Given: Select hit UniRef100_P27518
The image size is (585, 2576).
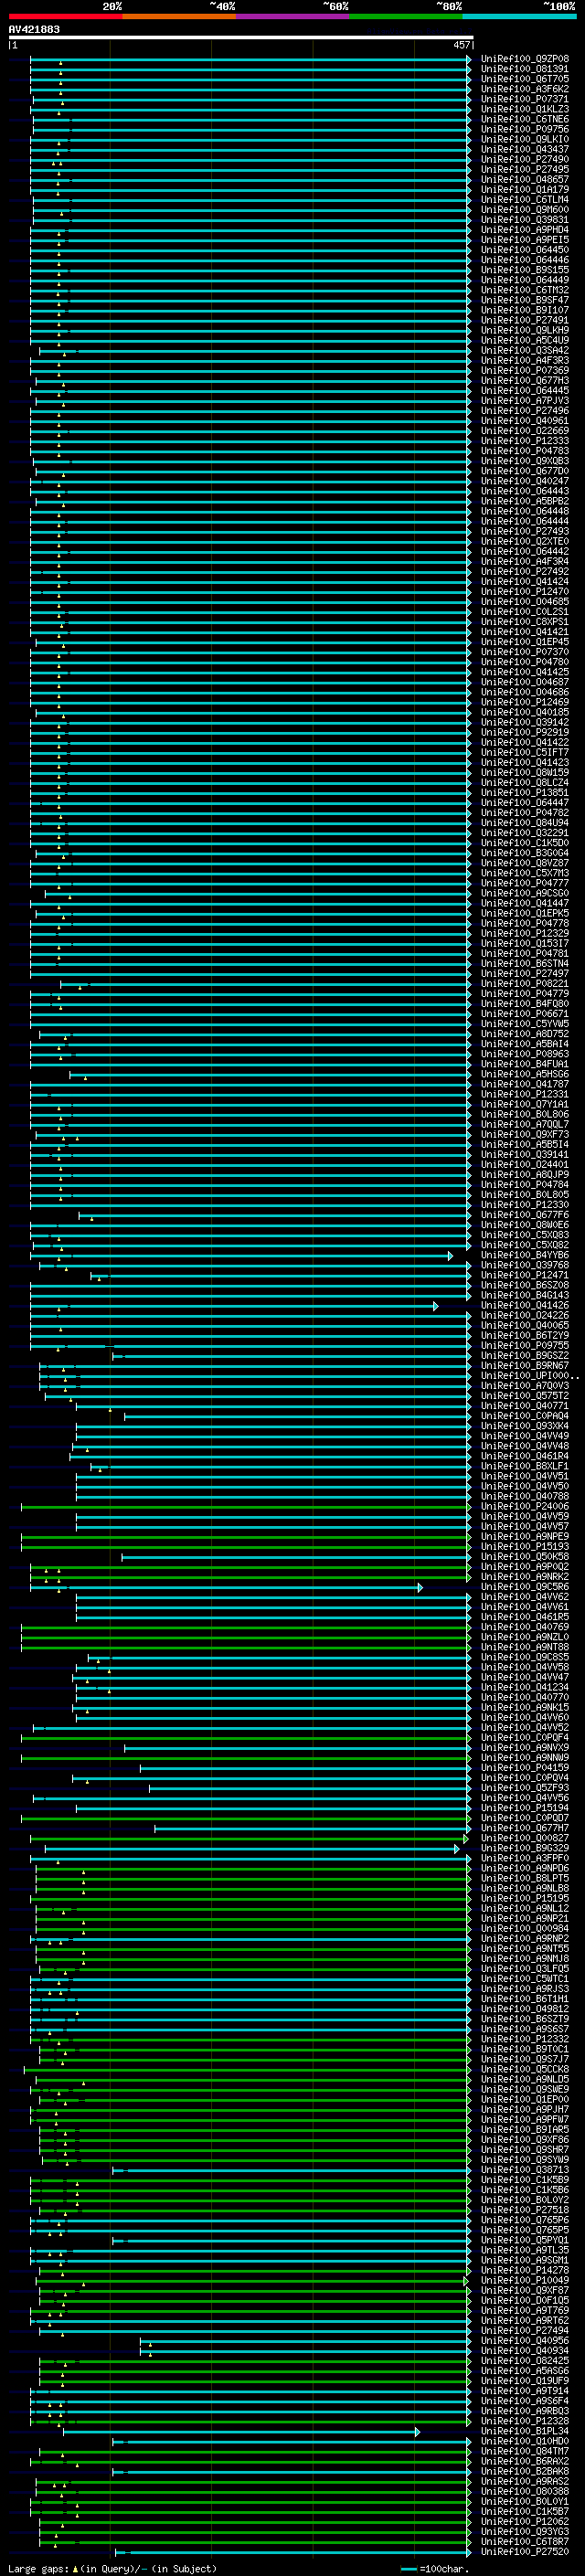Looking at the screenshot, I should 524,2210.
